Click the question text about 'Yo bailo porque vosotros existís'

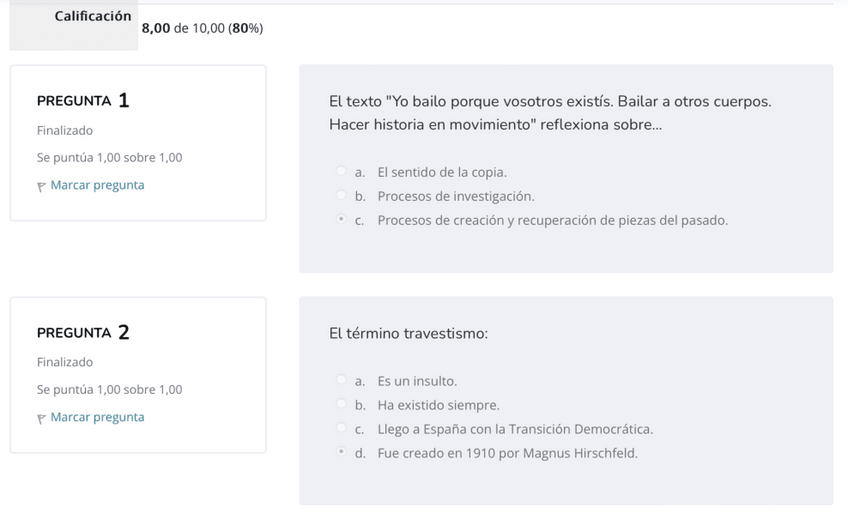[549, 113]
